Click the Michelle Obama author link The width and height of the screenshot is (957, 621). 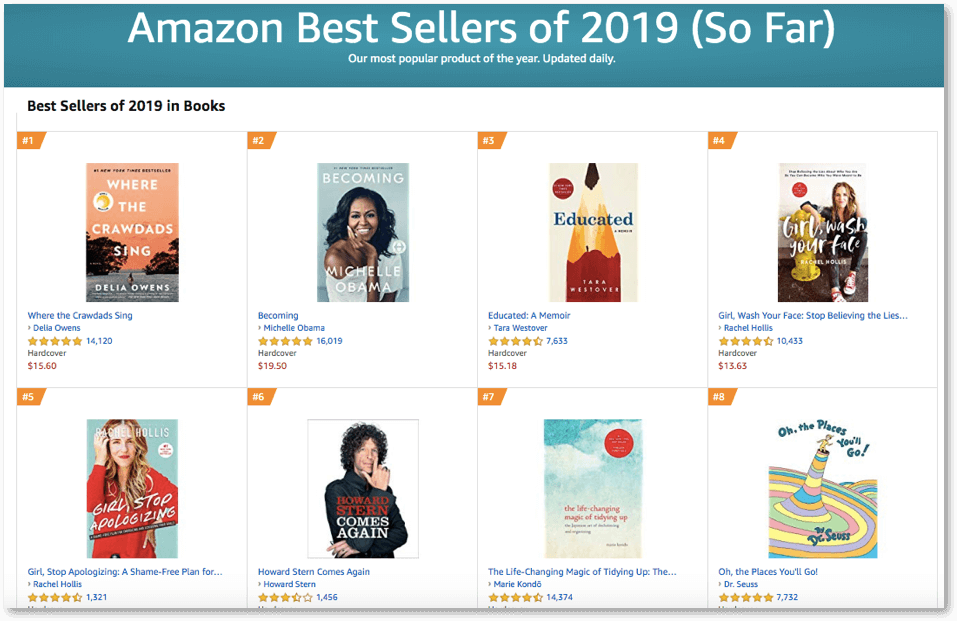click(x=294, y=328)
